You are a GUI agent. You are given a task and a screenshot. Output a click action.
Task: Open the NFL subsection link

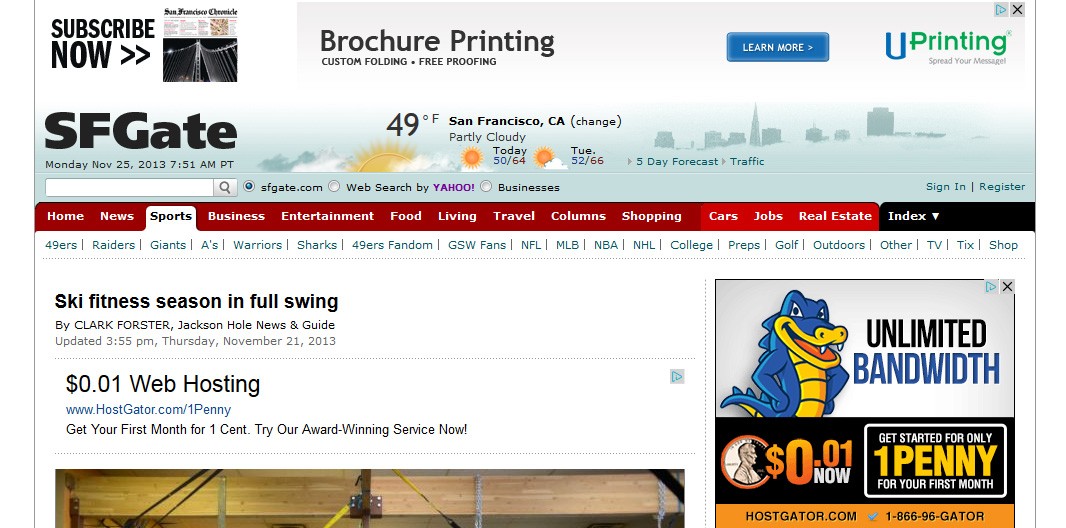[x=531, y=245]
